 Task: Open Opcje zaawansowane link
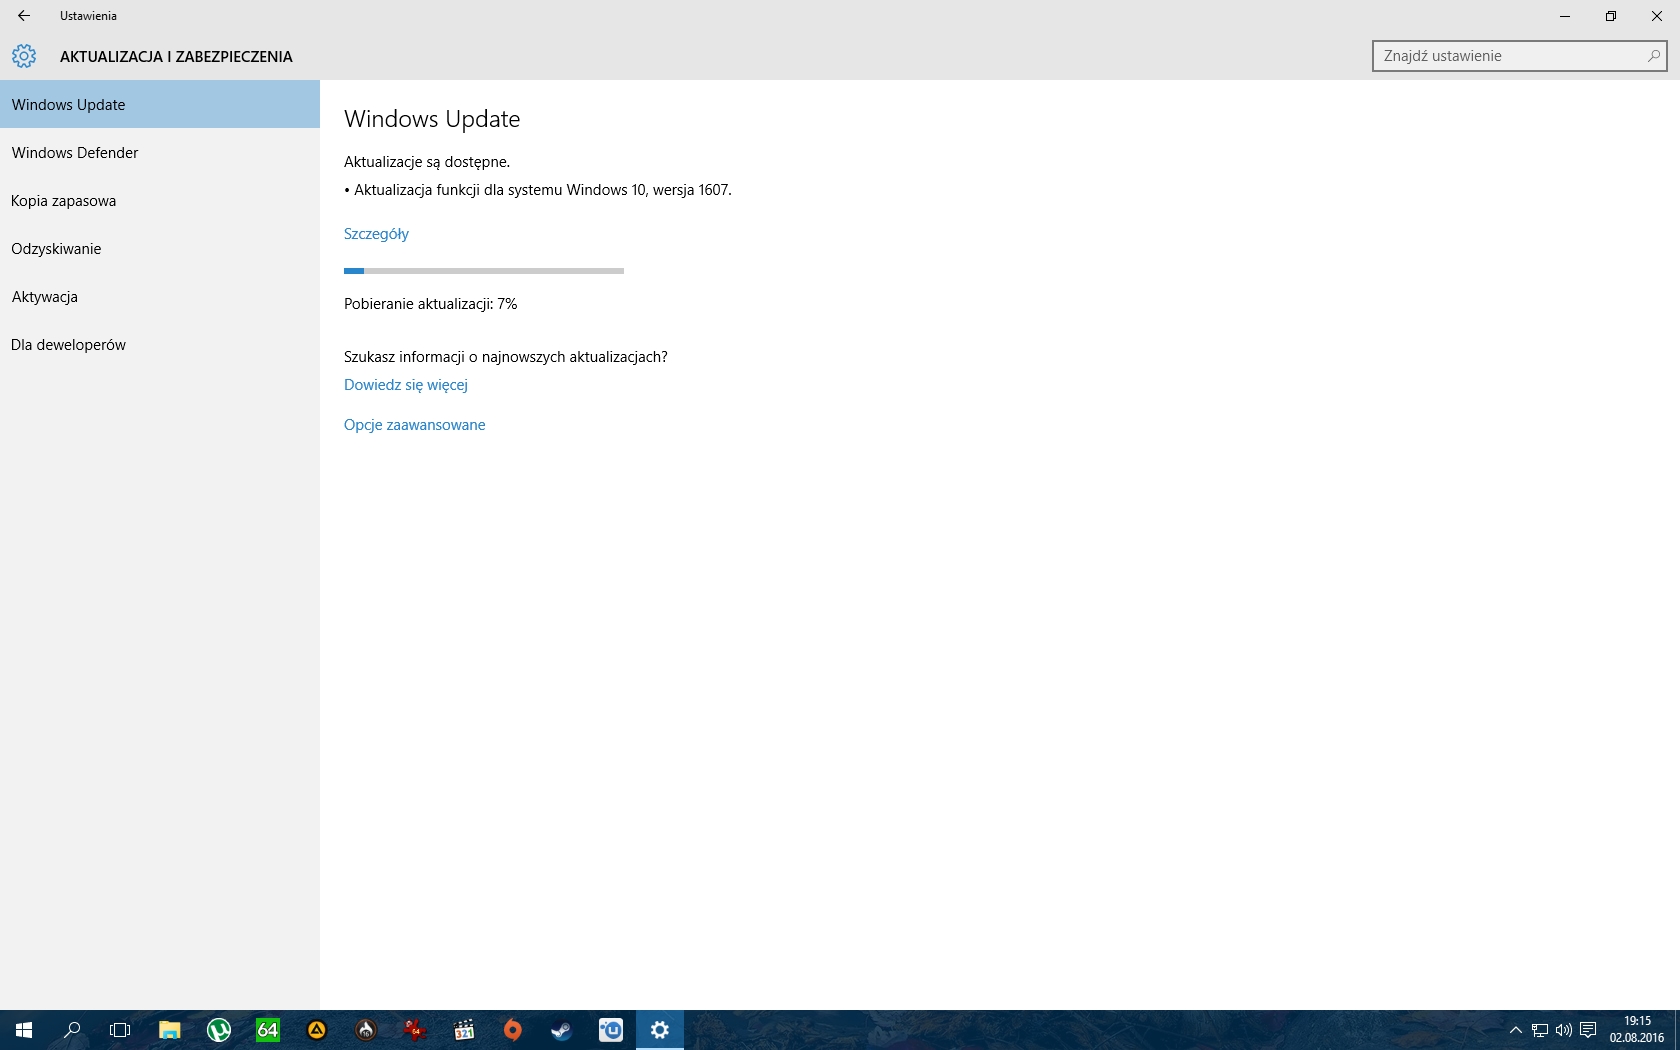[x=415, y=425]
